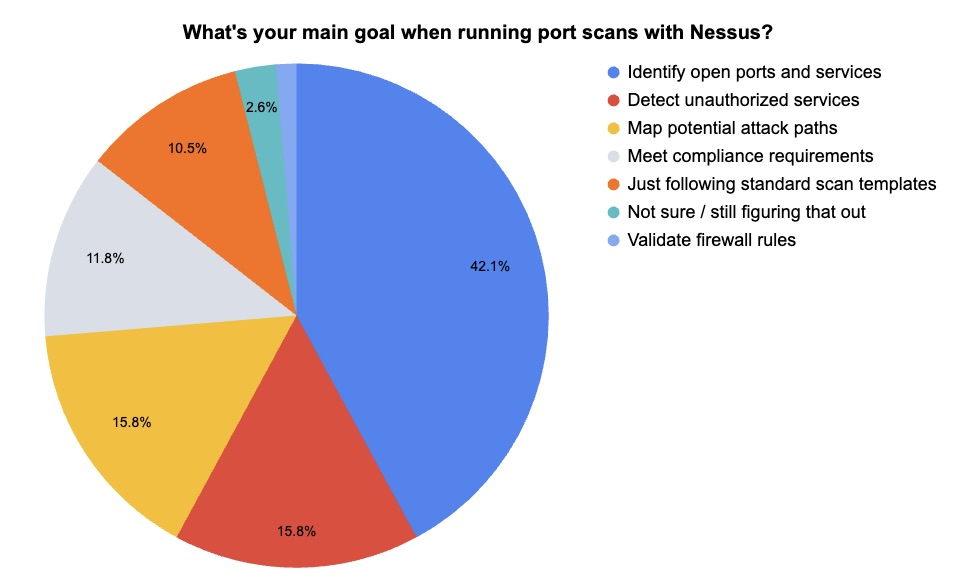Click the gray legend dot for Meet compliance requirements
This screenshot has height=587, width=961.
pos(613,156)
